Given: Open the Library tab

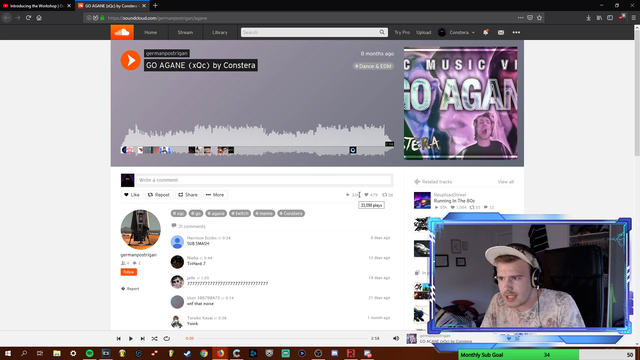Looking at the screenshot, I should (x=220, y=32).
